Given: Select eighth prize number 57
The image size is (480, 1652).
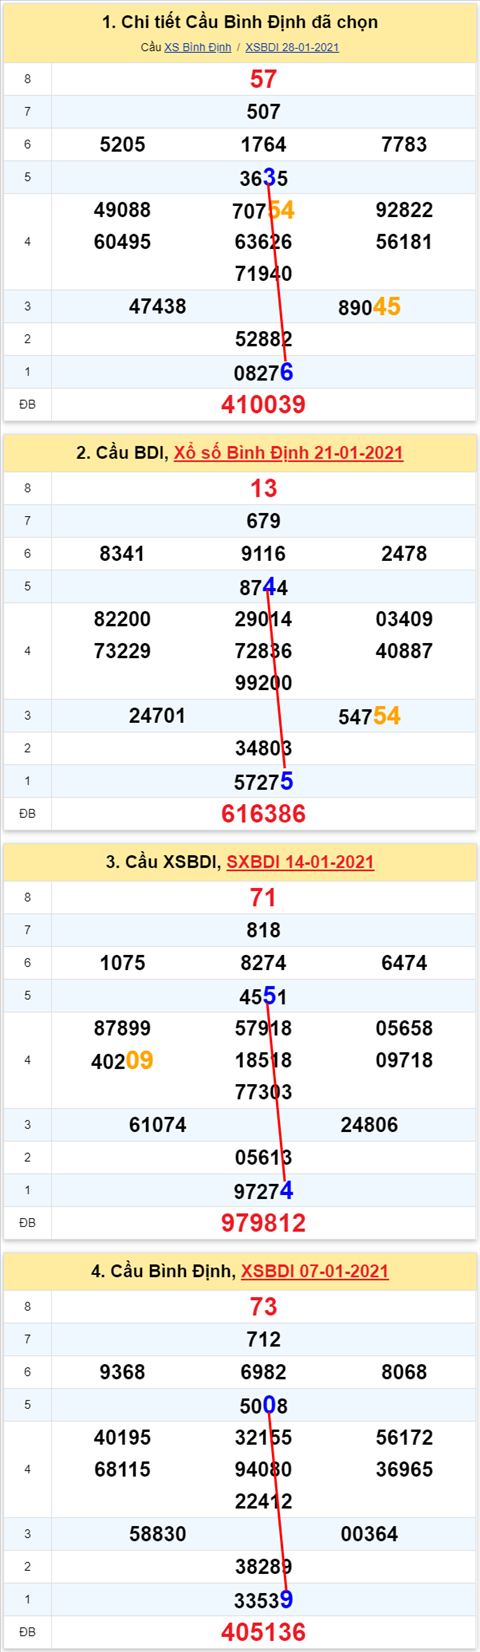Looking at the screenshot, I should click(x=263, y=79).
